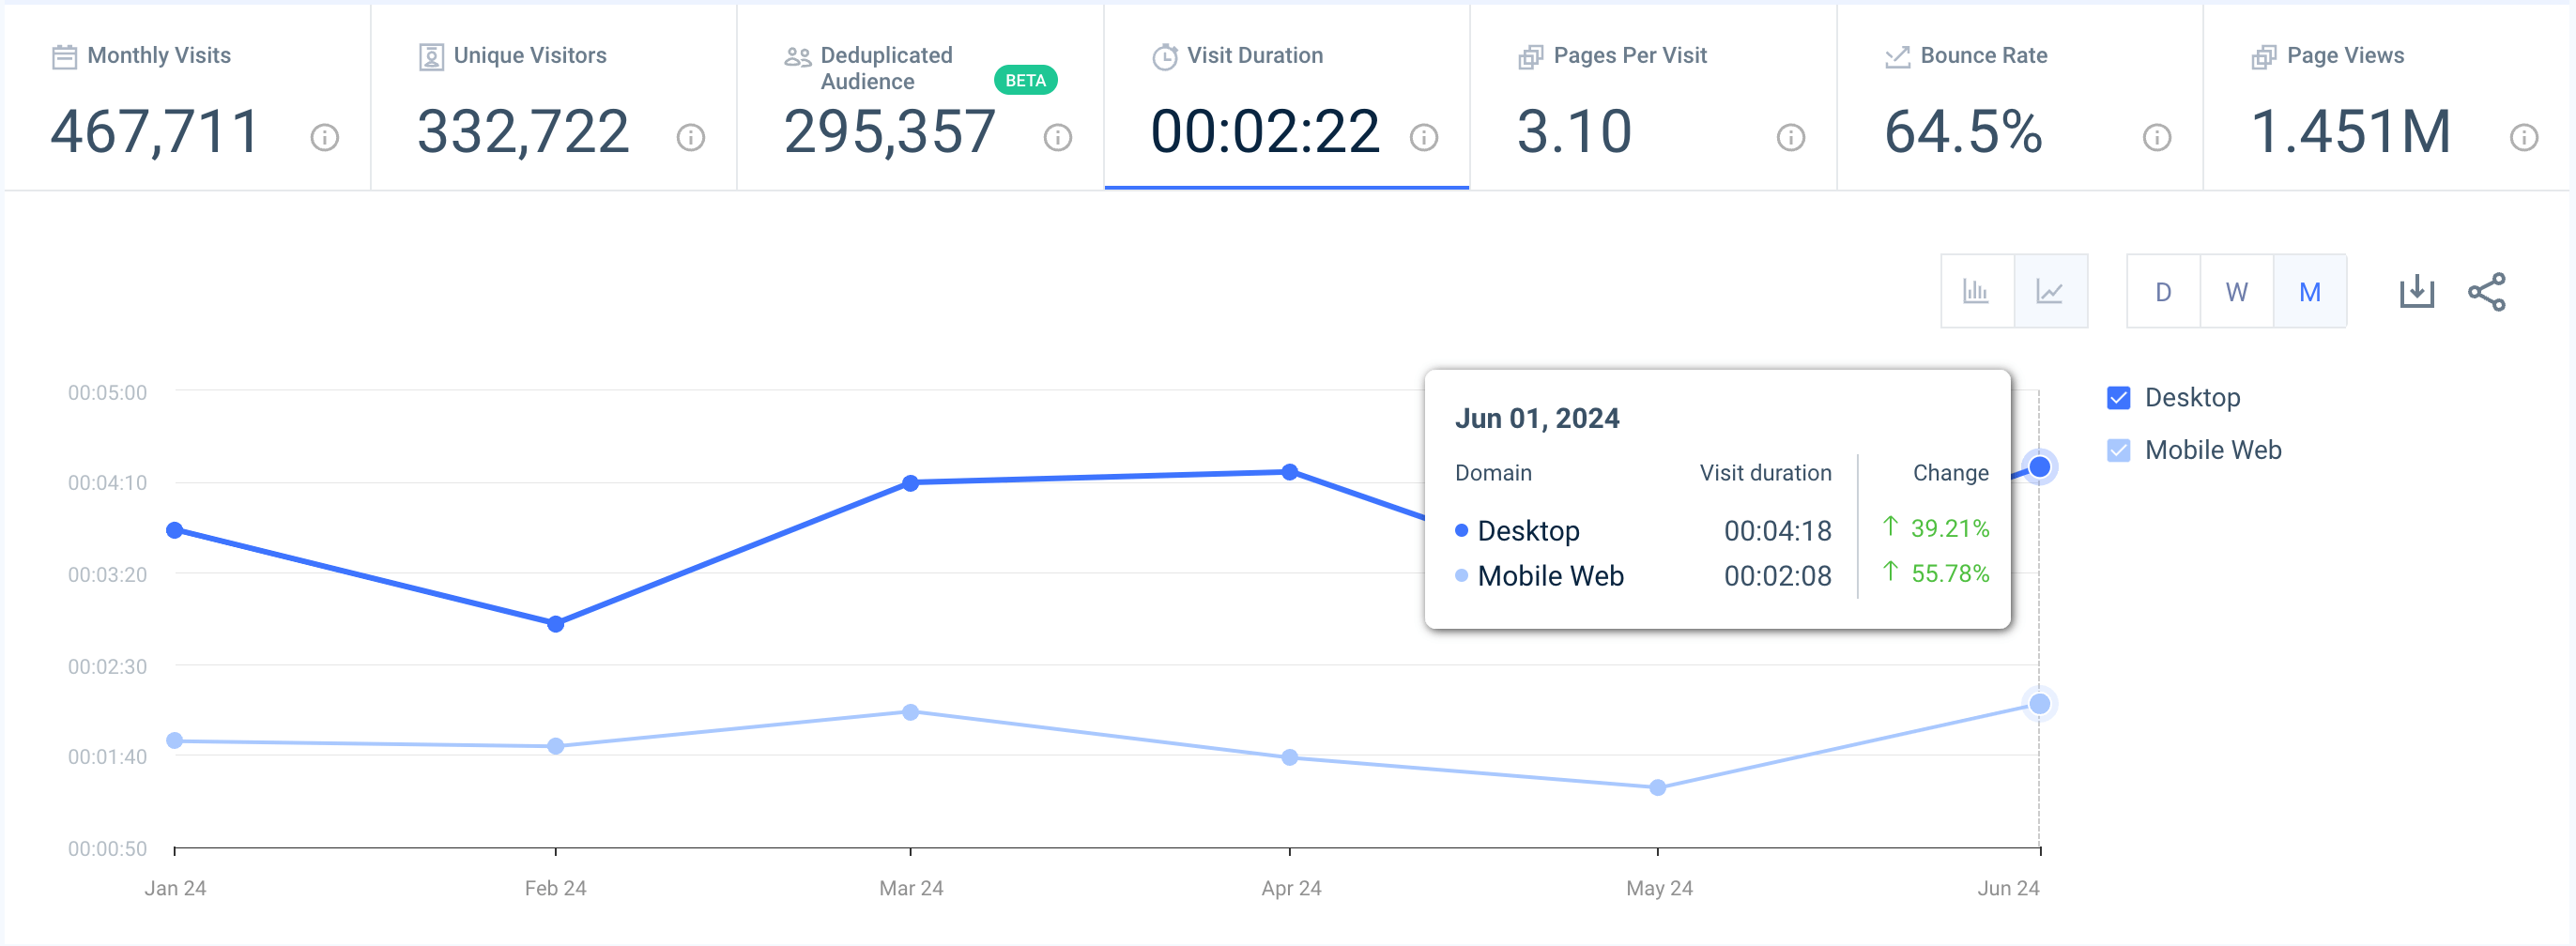Select monthly granularity M
The width and height of the screenshot is (2576, 946).
pos(2309,291)
